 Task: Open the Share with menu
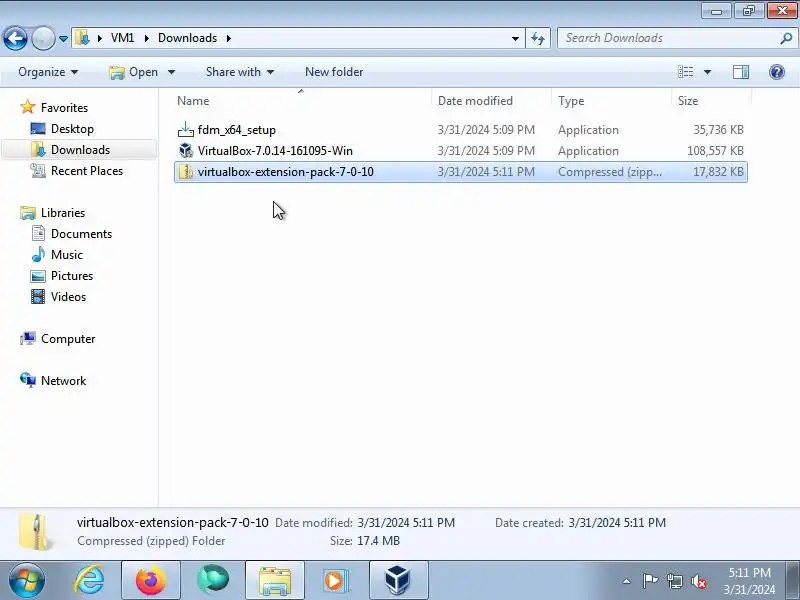click(240, 72)
